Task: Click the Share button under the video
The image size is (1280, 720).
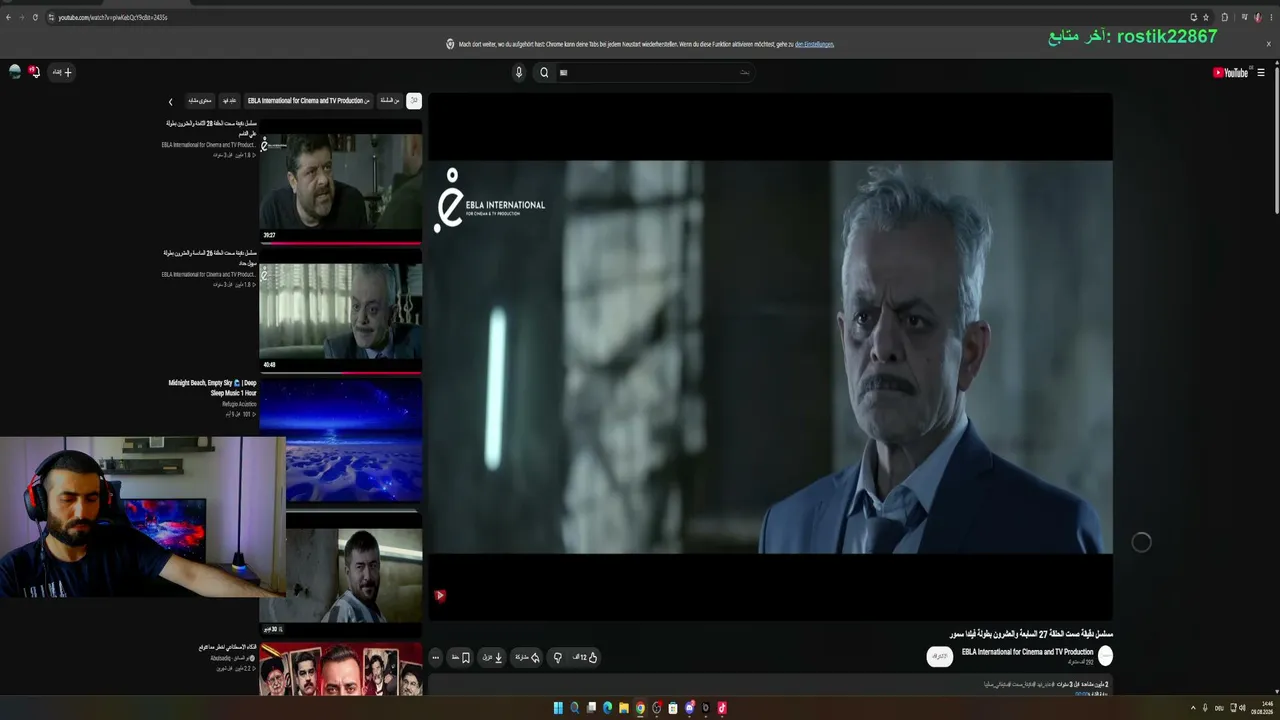Action: coord(527,657)
